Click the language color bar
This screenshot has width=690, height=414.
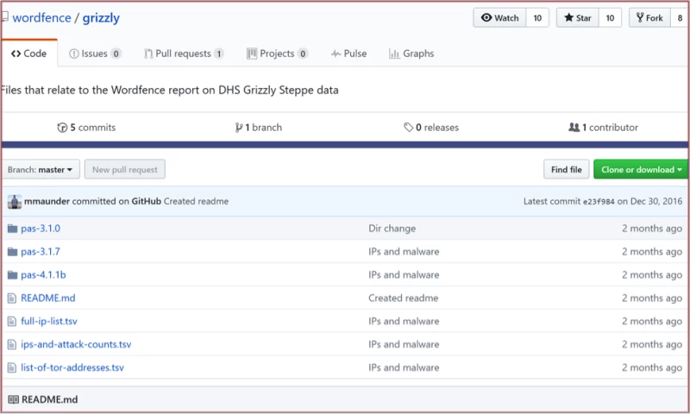point(344,145)
